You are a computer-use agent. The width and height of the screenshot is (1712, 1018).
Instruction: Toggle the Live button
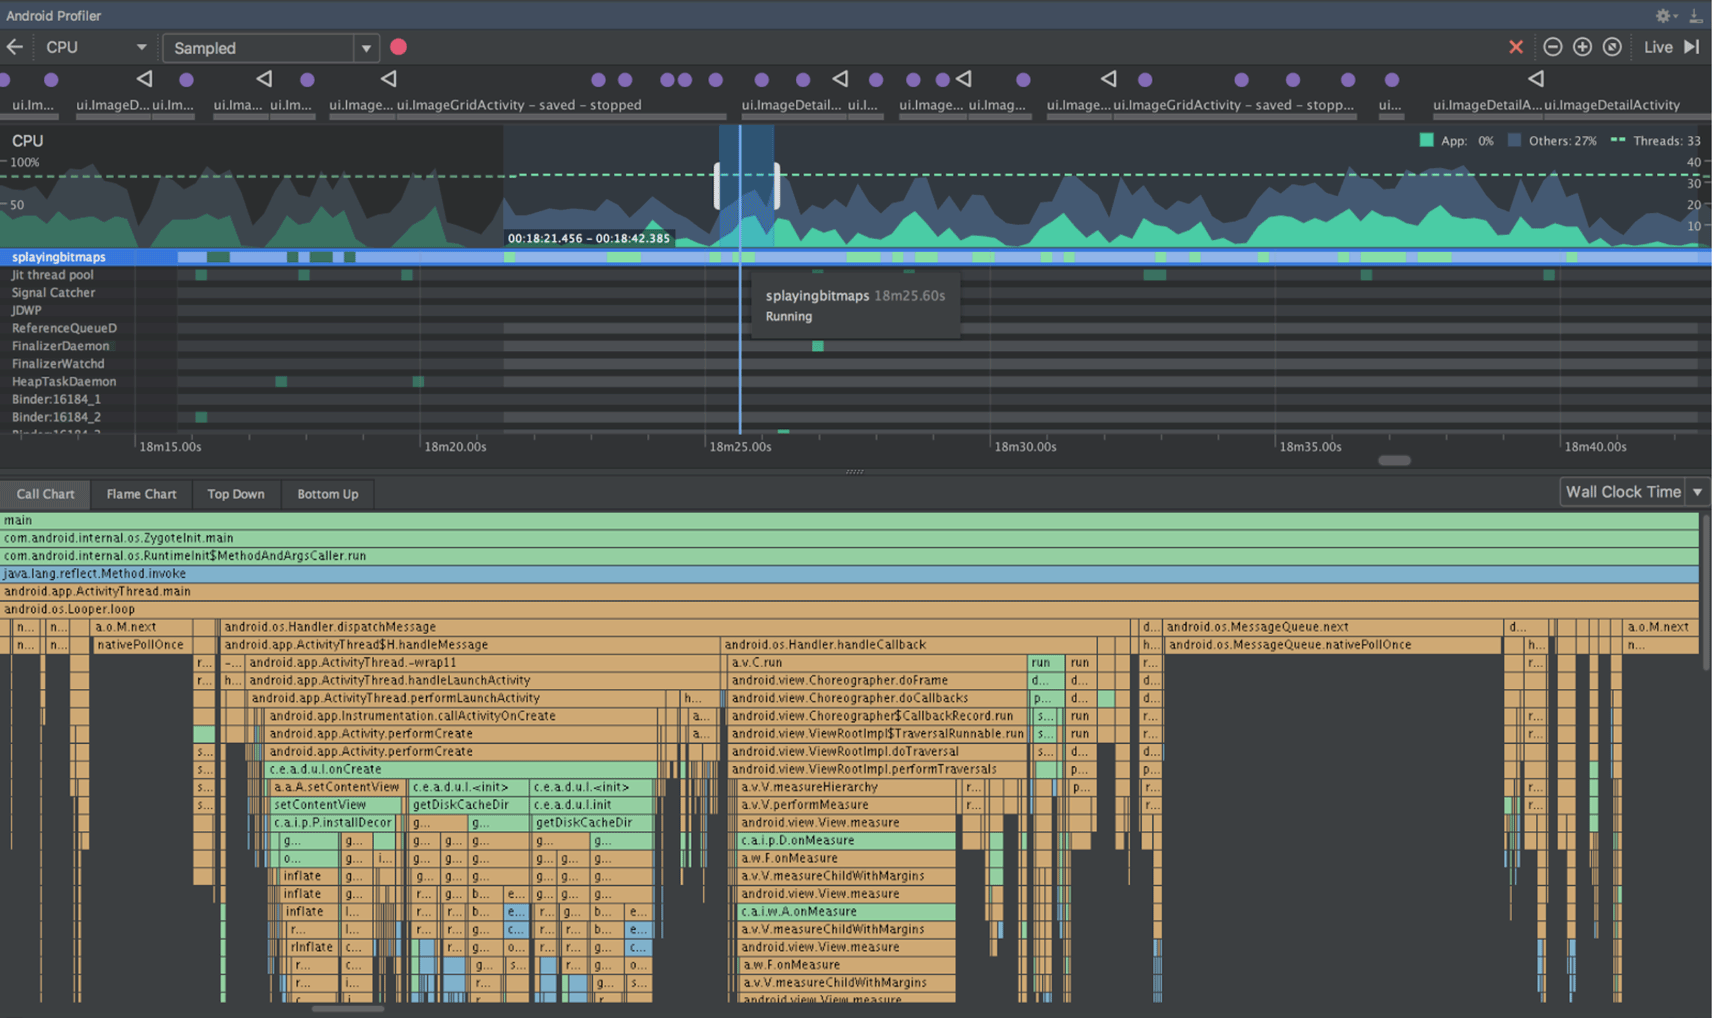1657,47
